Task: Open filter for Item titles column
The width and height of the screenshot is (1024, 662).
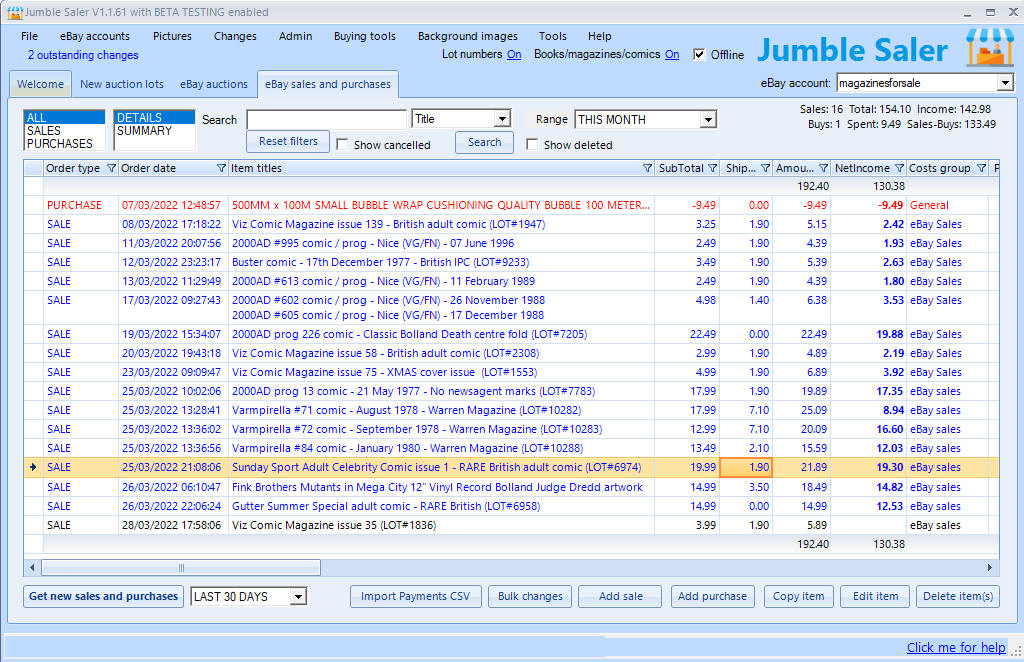Action: (x=647, y=168)
